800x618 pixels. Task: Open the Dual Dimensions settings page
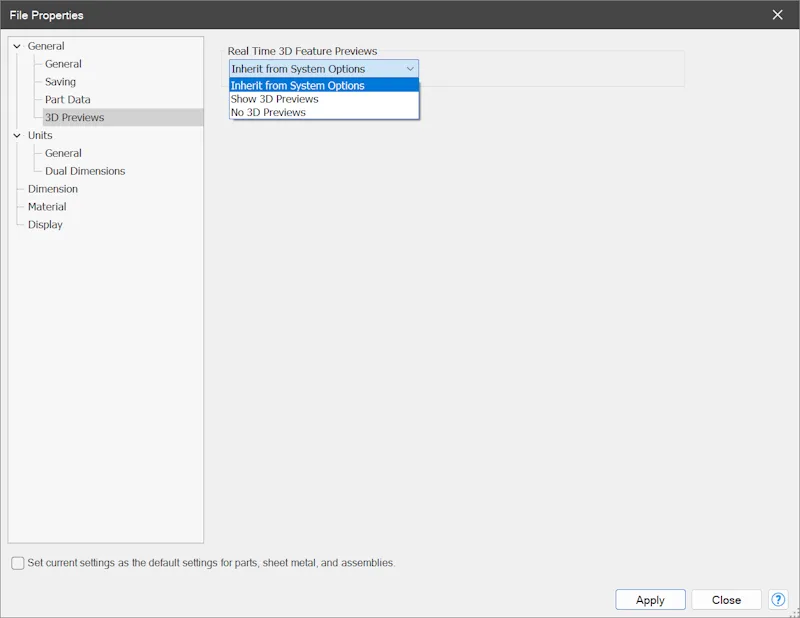[x=85, y=171]
